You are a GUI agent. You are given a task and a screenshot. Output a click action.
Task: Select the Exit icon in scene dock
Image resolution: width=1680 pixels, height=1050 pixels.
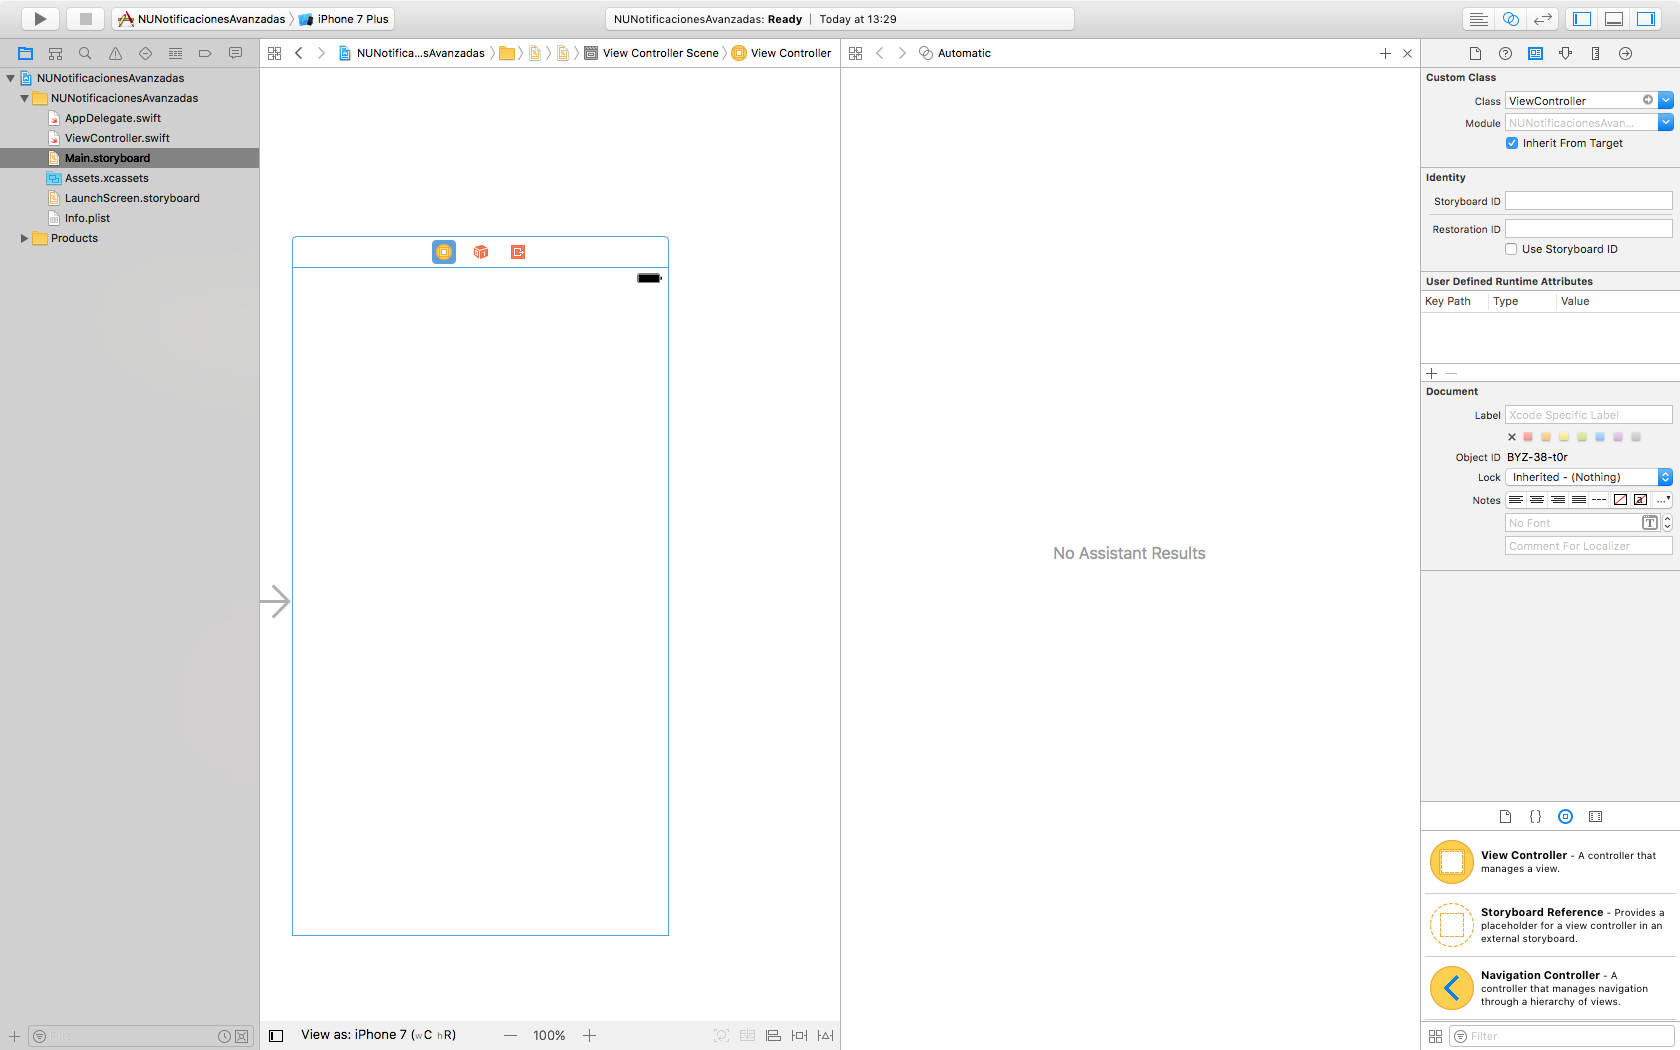pyautogui.click(x=518, y=252)
